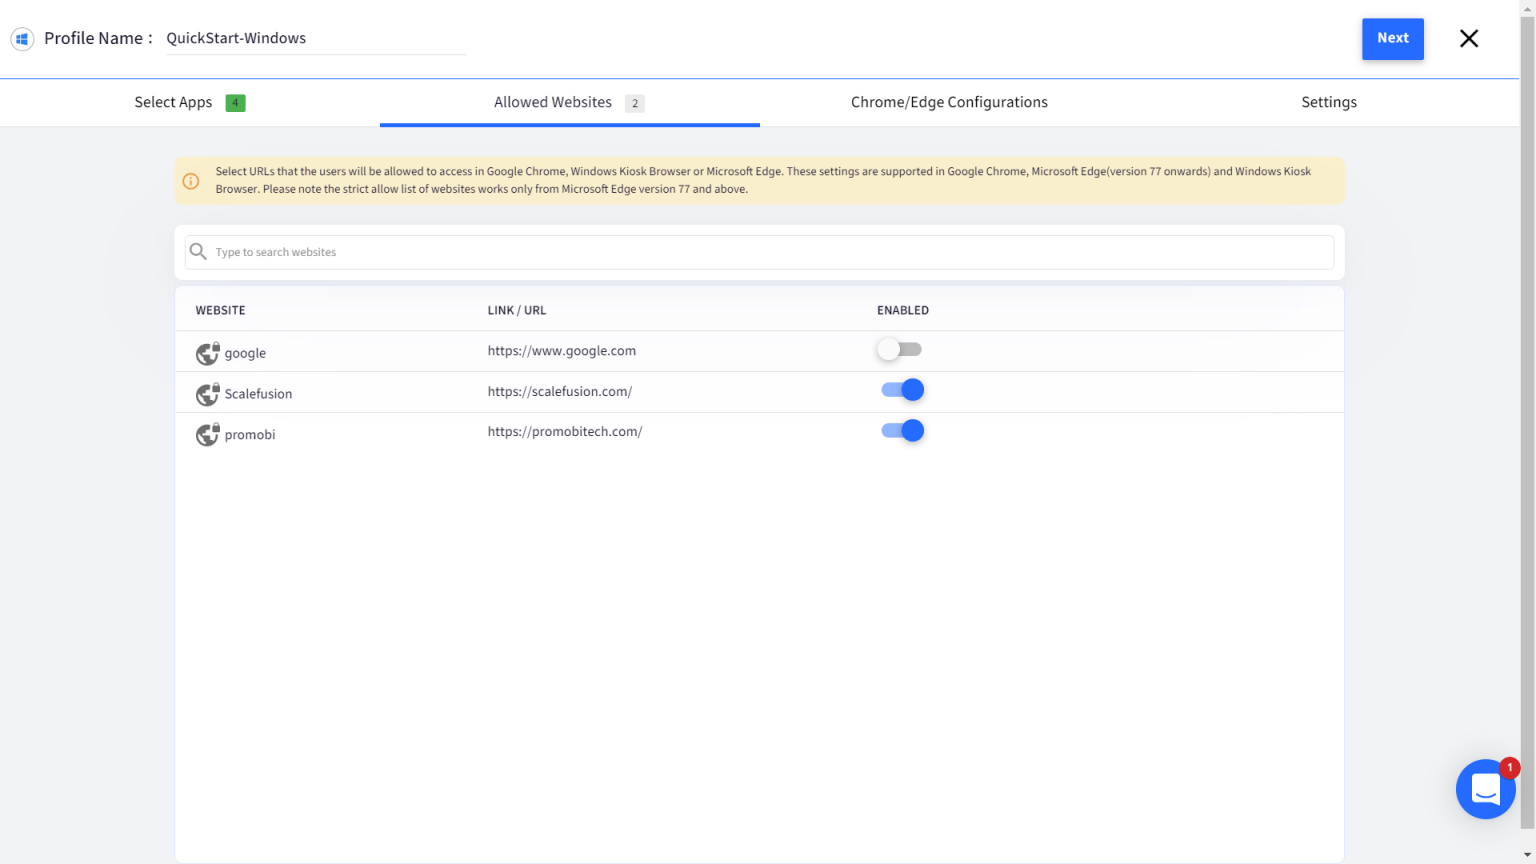Image resolution: width=1536 pixels, height=864 pixels.
Task: Open the Settings tab
Action: (1329, 102)
